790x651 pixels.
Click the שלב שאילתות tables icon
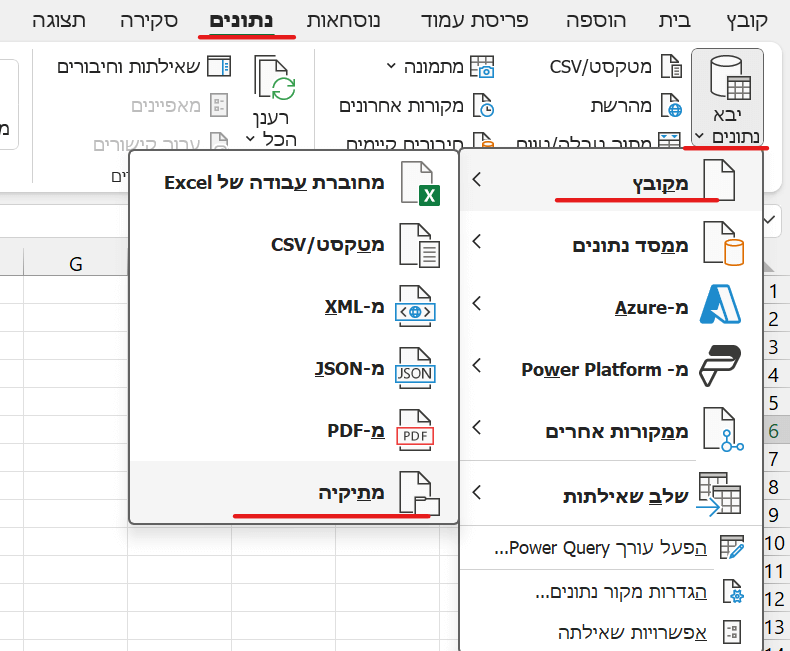click(719, 494)
